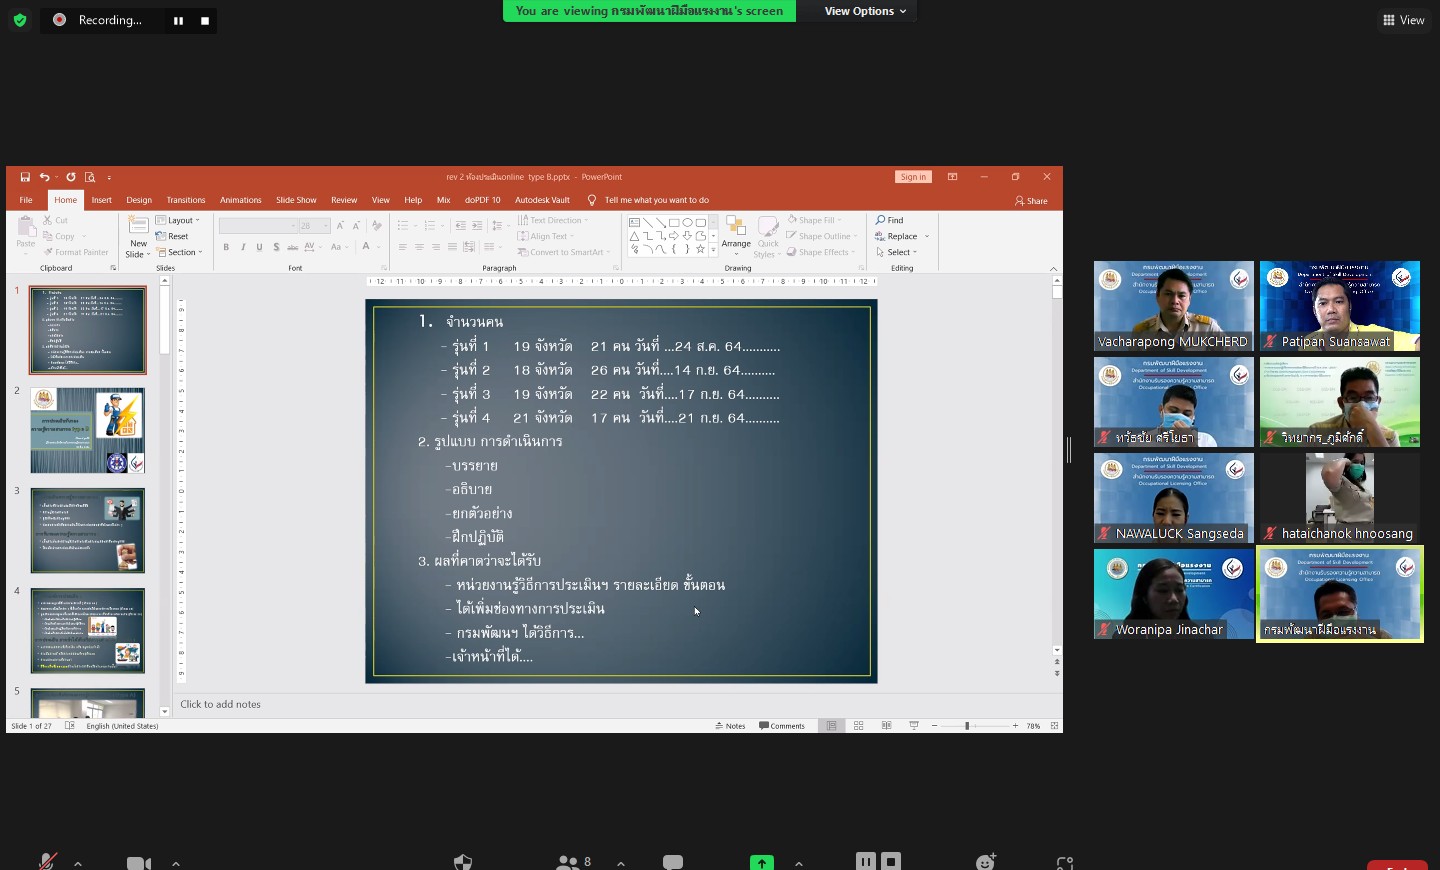Click Zoom's View button at top right
This screenshot has width=1440, height=870.
[x=1403, y=20]
